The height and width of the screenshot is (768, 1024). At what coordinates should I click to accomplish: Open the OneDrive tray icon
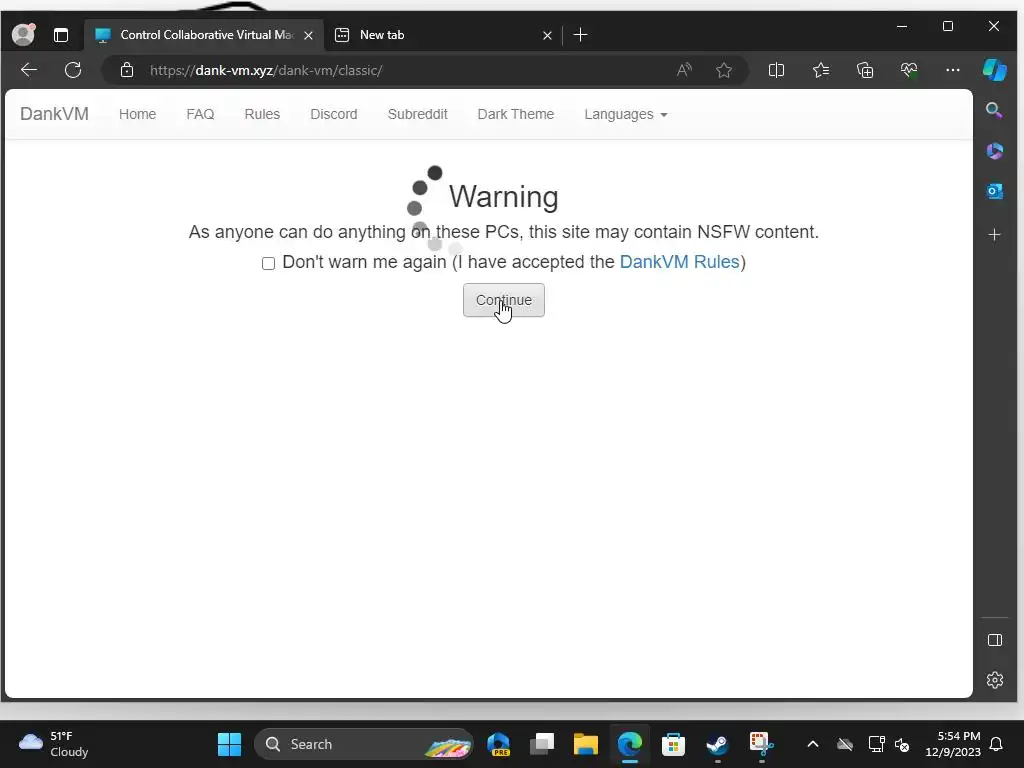coord(845,744)
